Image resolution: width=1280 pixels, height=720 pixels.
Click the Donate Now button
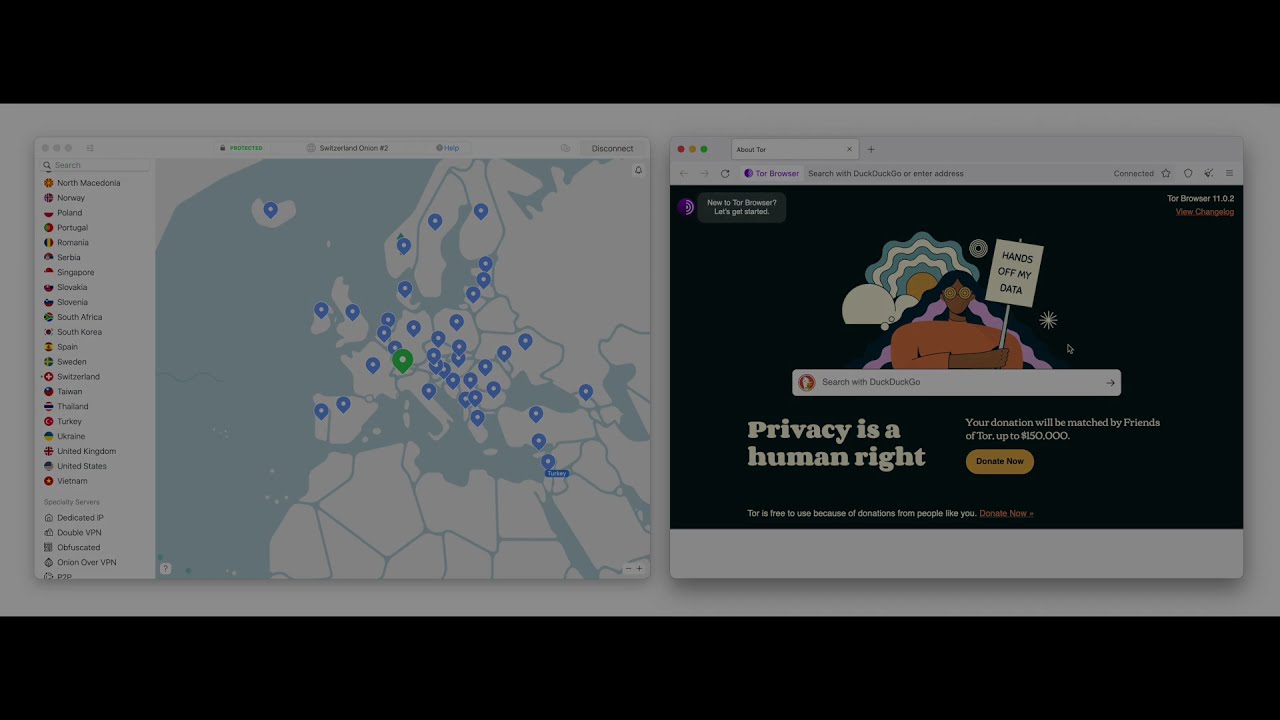click(x=999, y=461)
